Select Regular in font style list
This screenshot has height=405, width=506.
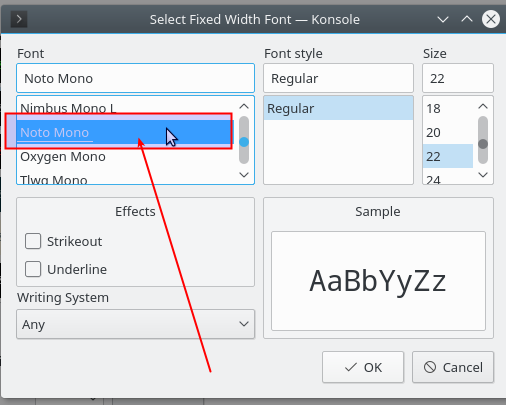click(x=338, y=108)
